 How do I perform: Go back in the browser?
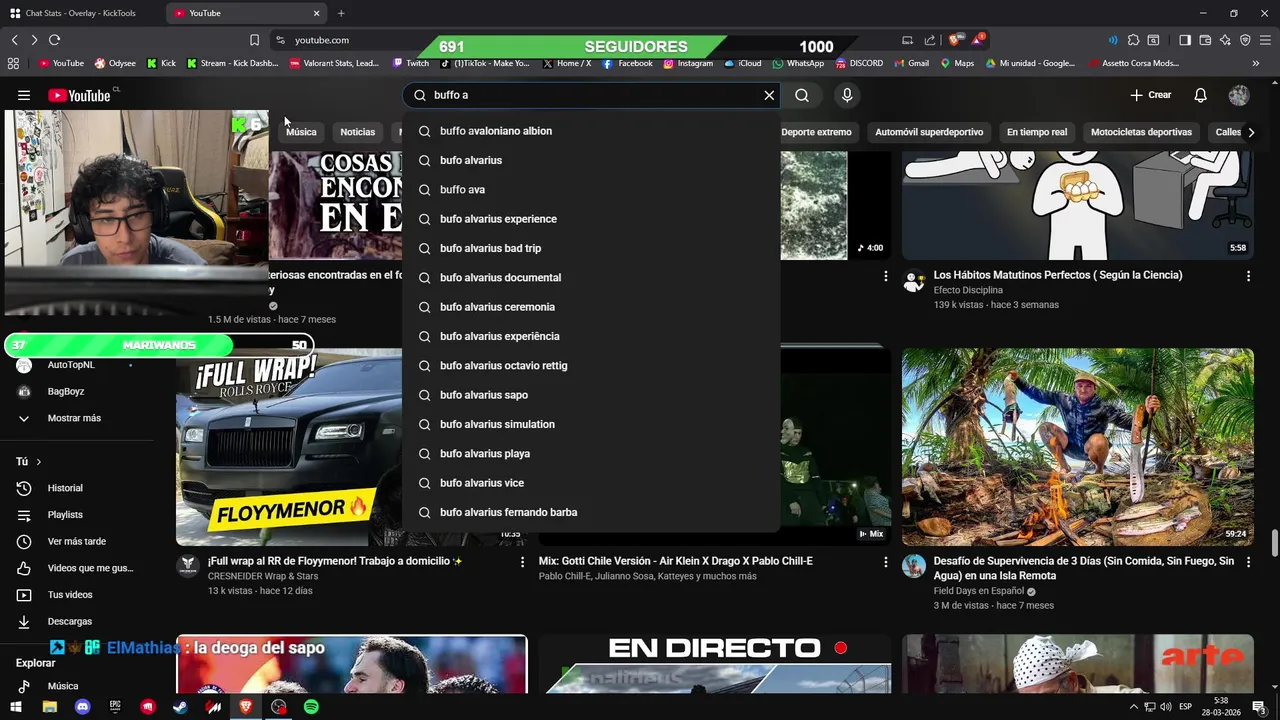coord(14,40)
